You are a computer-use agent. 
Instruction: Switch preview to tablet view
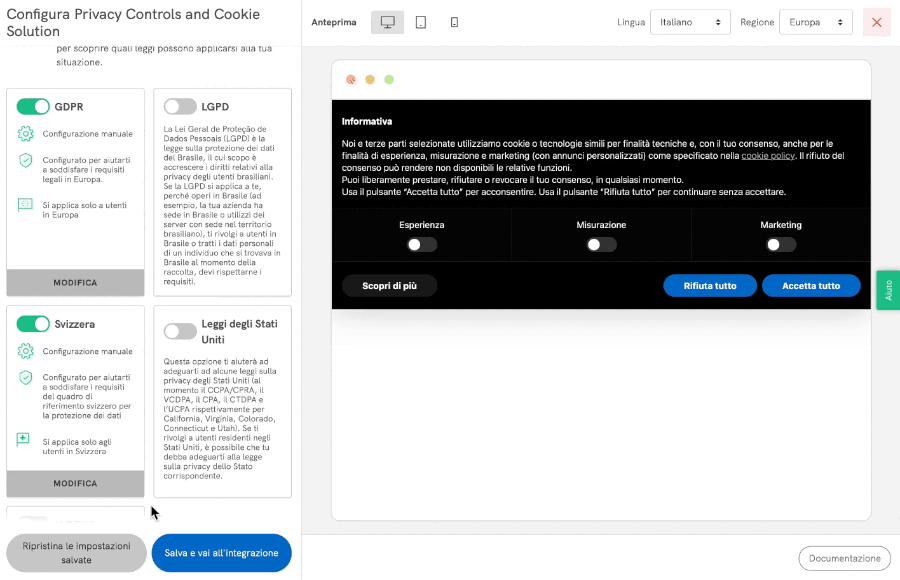coord(421,22)
